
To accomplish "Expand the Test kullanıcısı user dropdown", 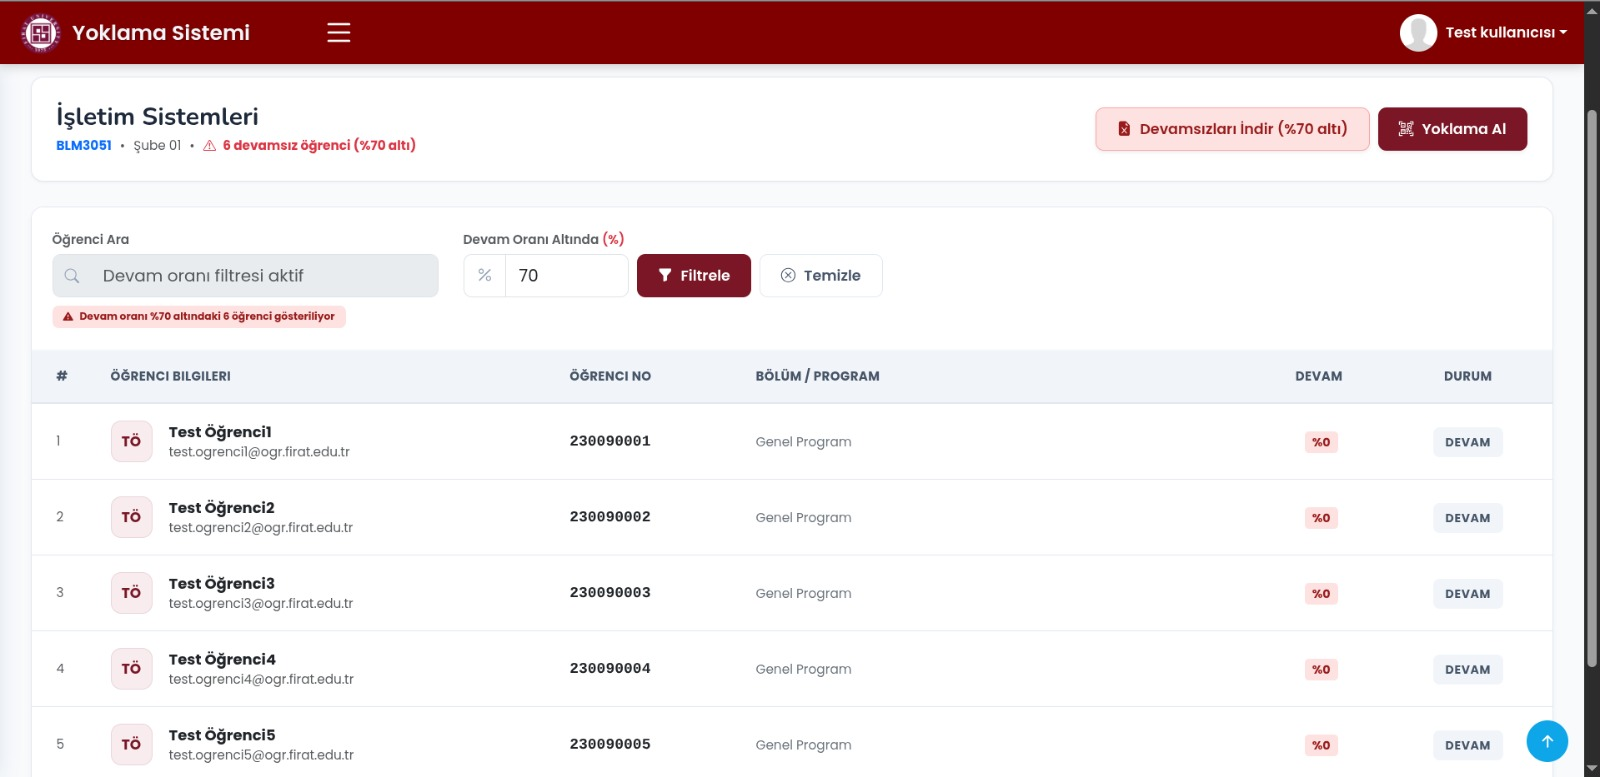I will coord(1505,33).
